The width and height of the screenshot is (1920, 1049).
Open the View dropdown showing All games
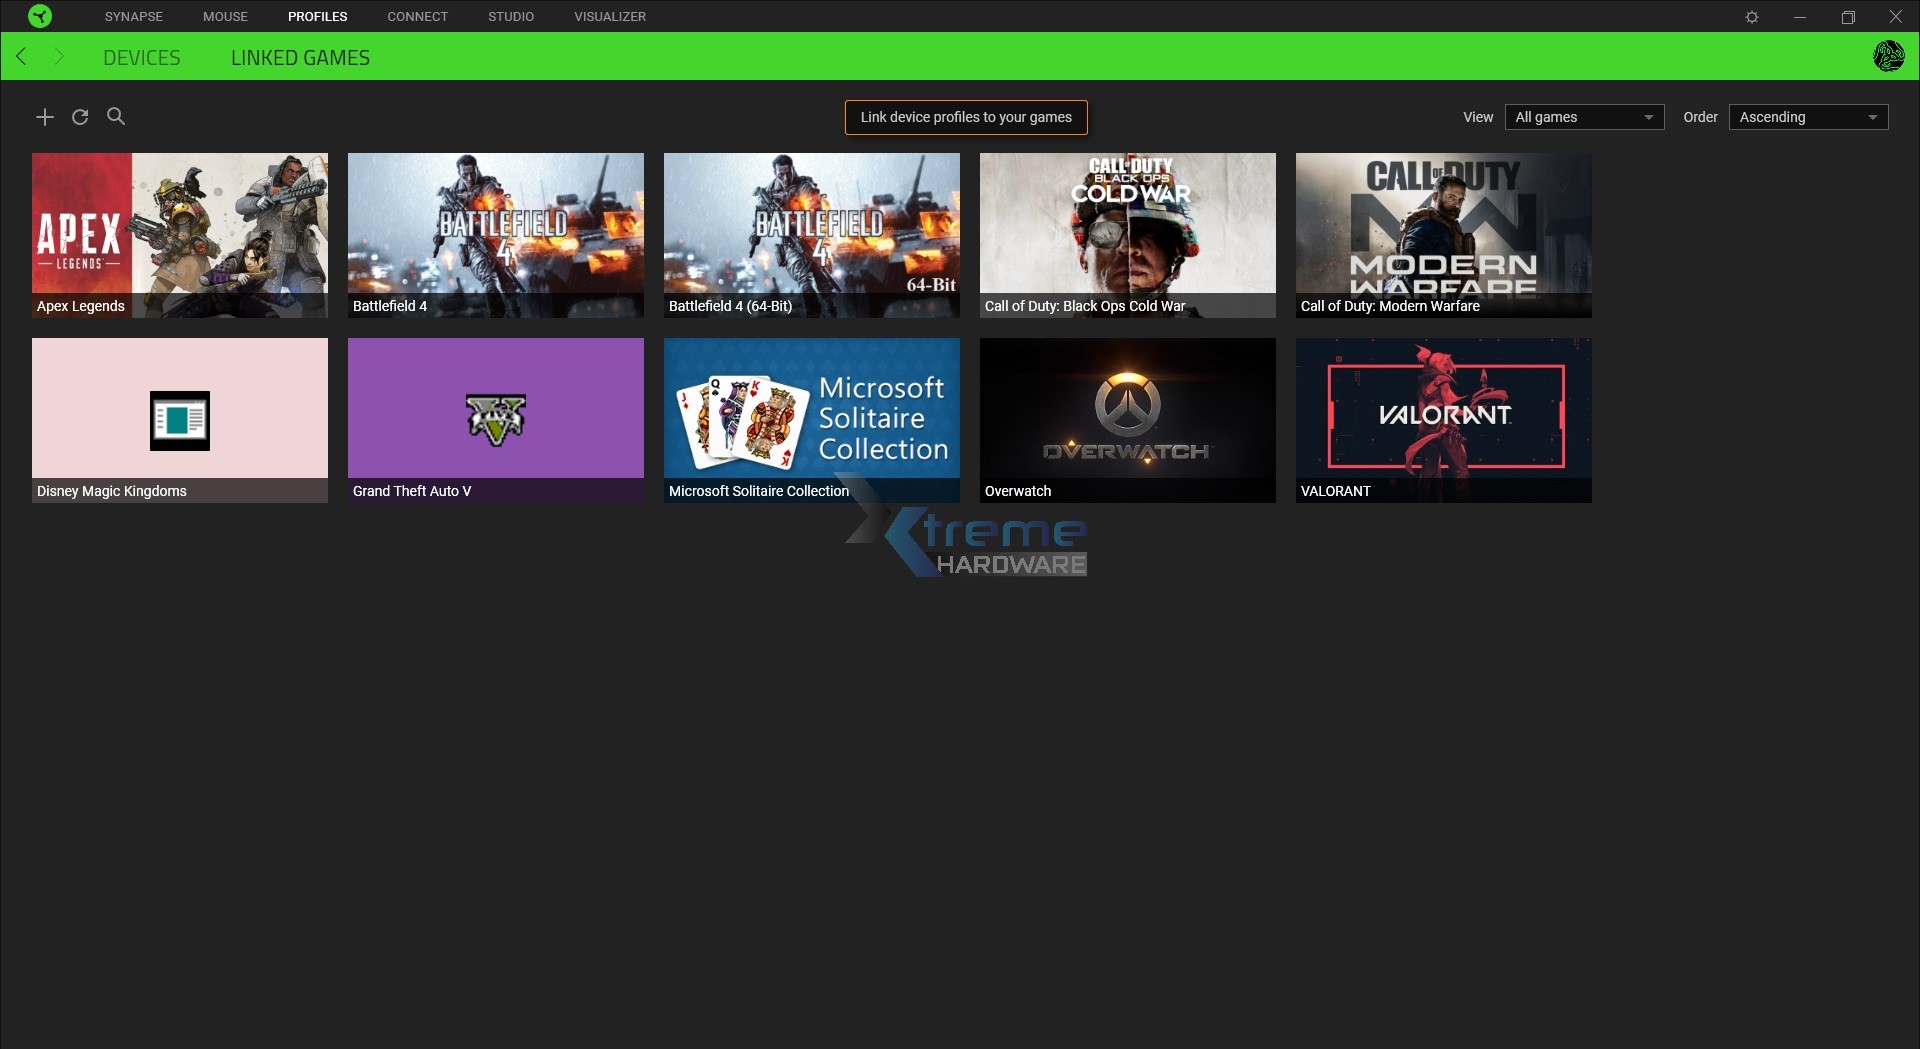tap(1584, 117)
